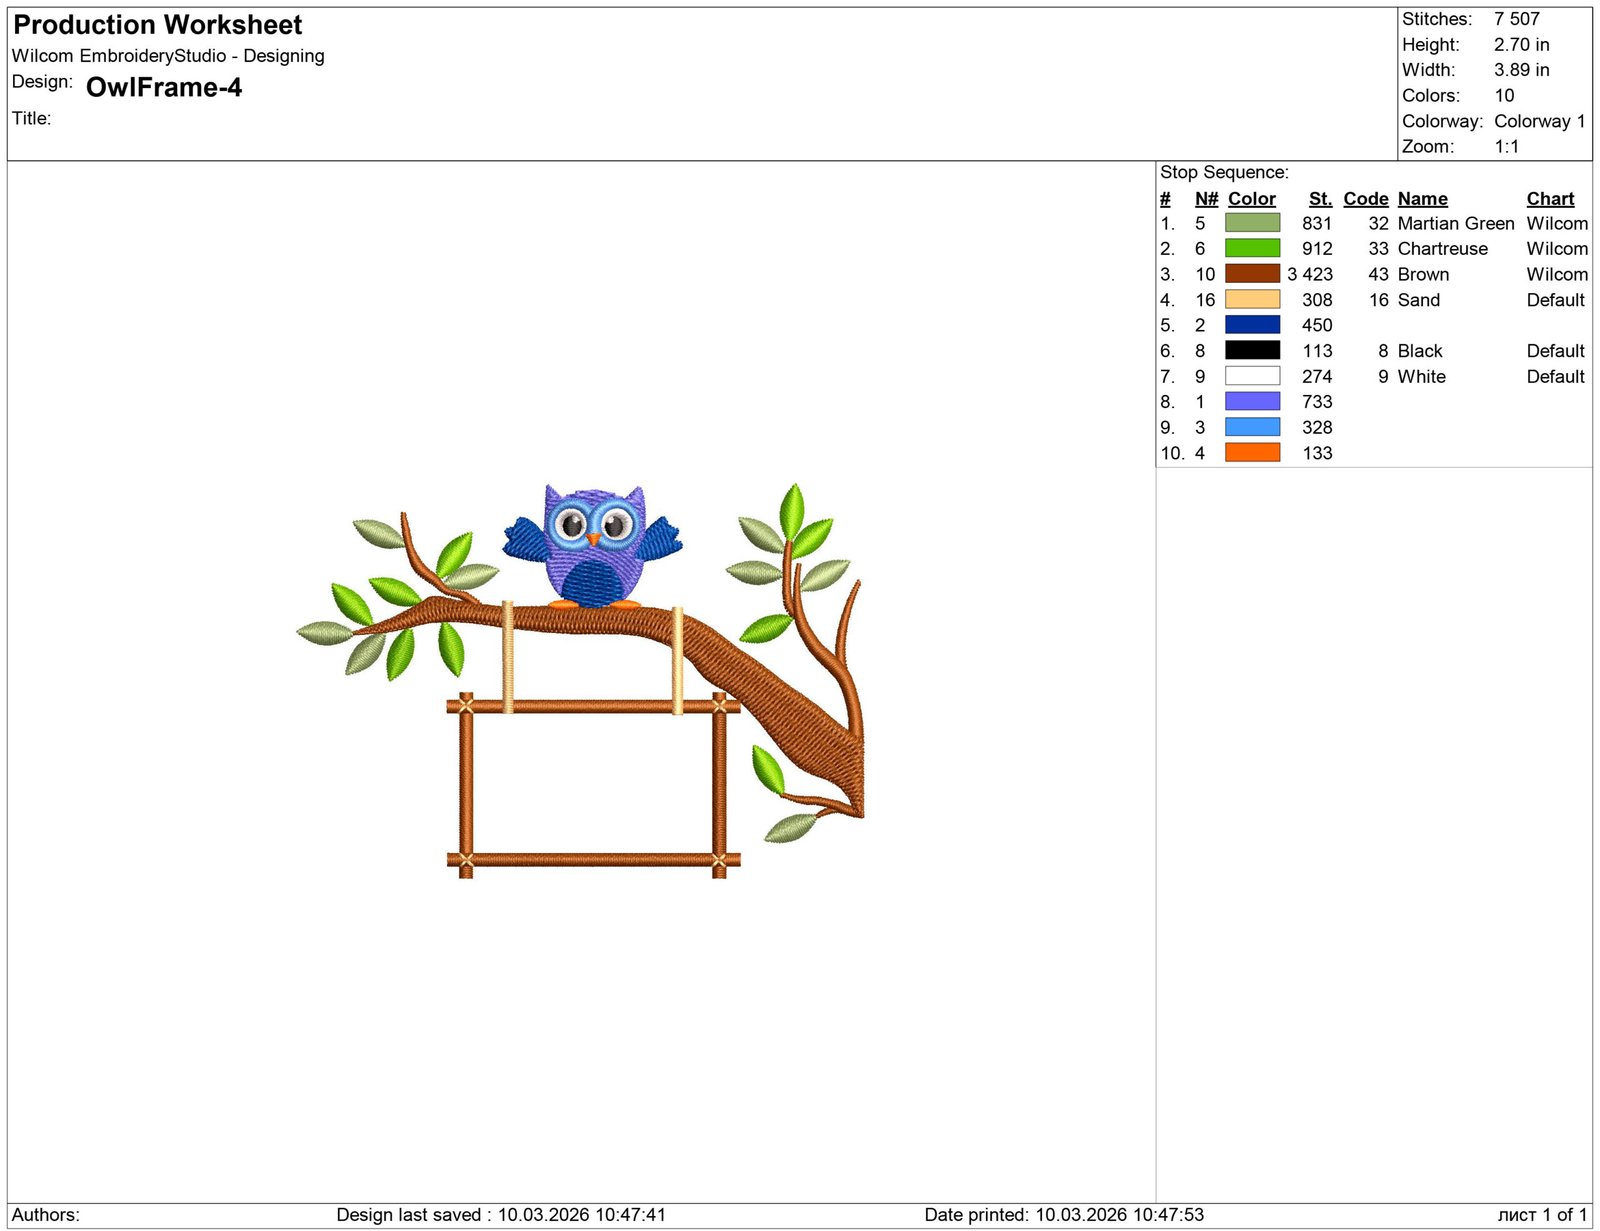Pick the Sand color swatch
This screenshot has height=1231, width=1600.
point(1252,300)
